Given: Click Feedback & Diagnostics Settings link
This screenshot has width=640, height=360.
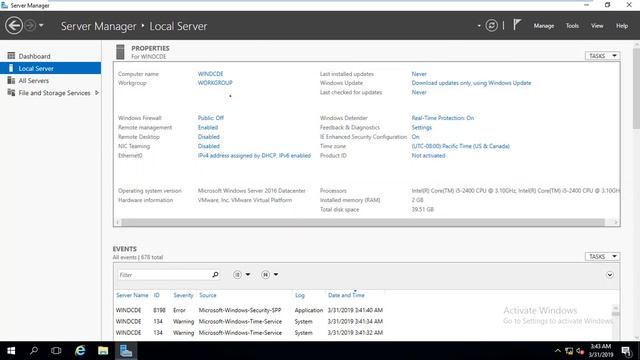Looking at the screenshot, I should coord(422,127).
